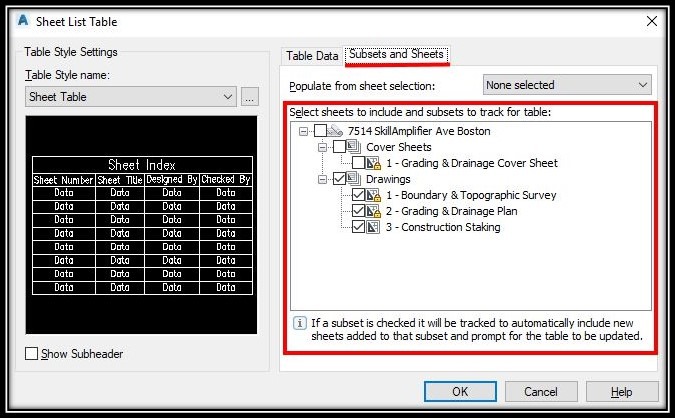The image size is (675, 418).
Task: Click the Sheet Index table preview
Action: [x=142, y=225]
